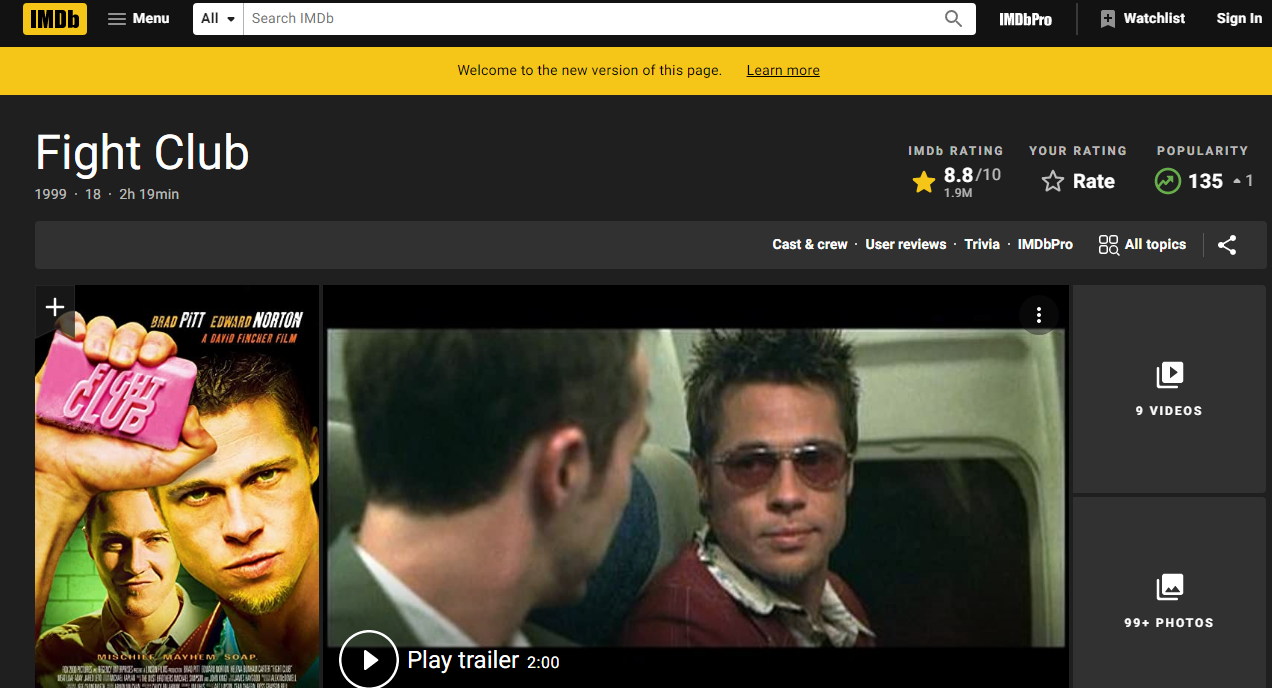Click the share icon
Image resolution: width=1272 pixels, height=688 pixels.
click(x=1227, y=245)
